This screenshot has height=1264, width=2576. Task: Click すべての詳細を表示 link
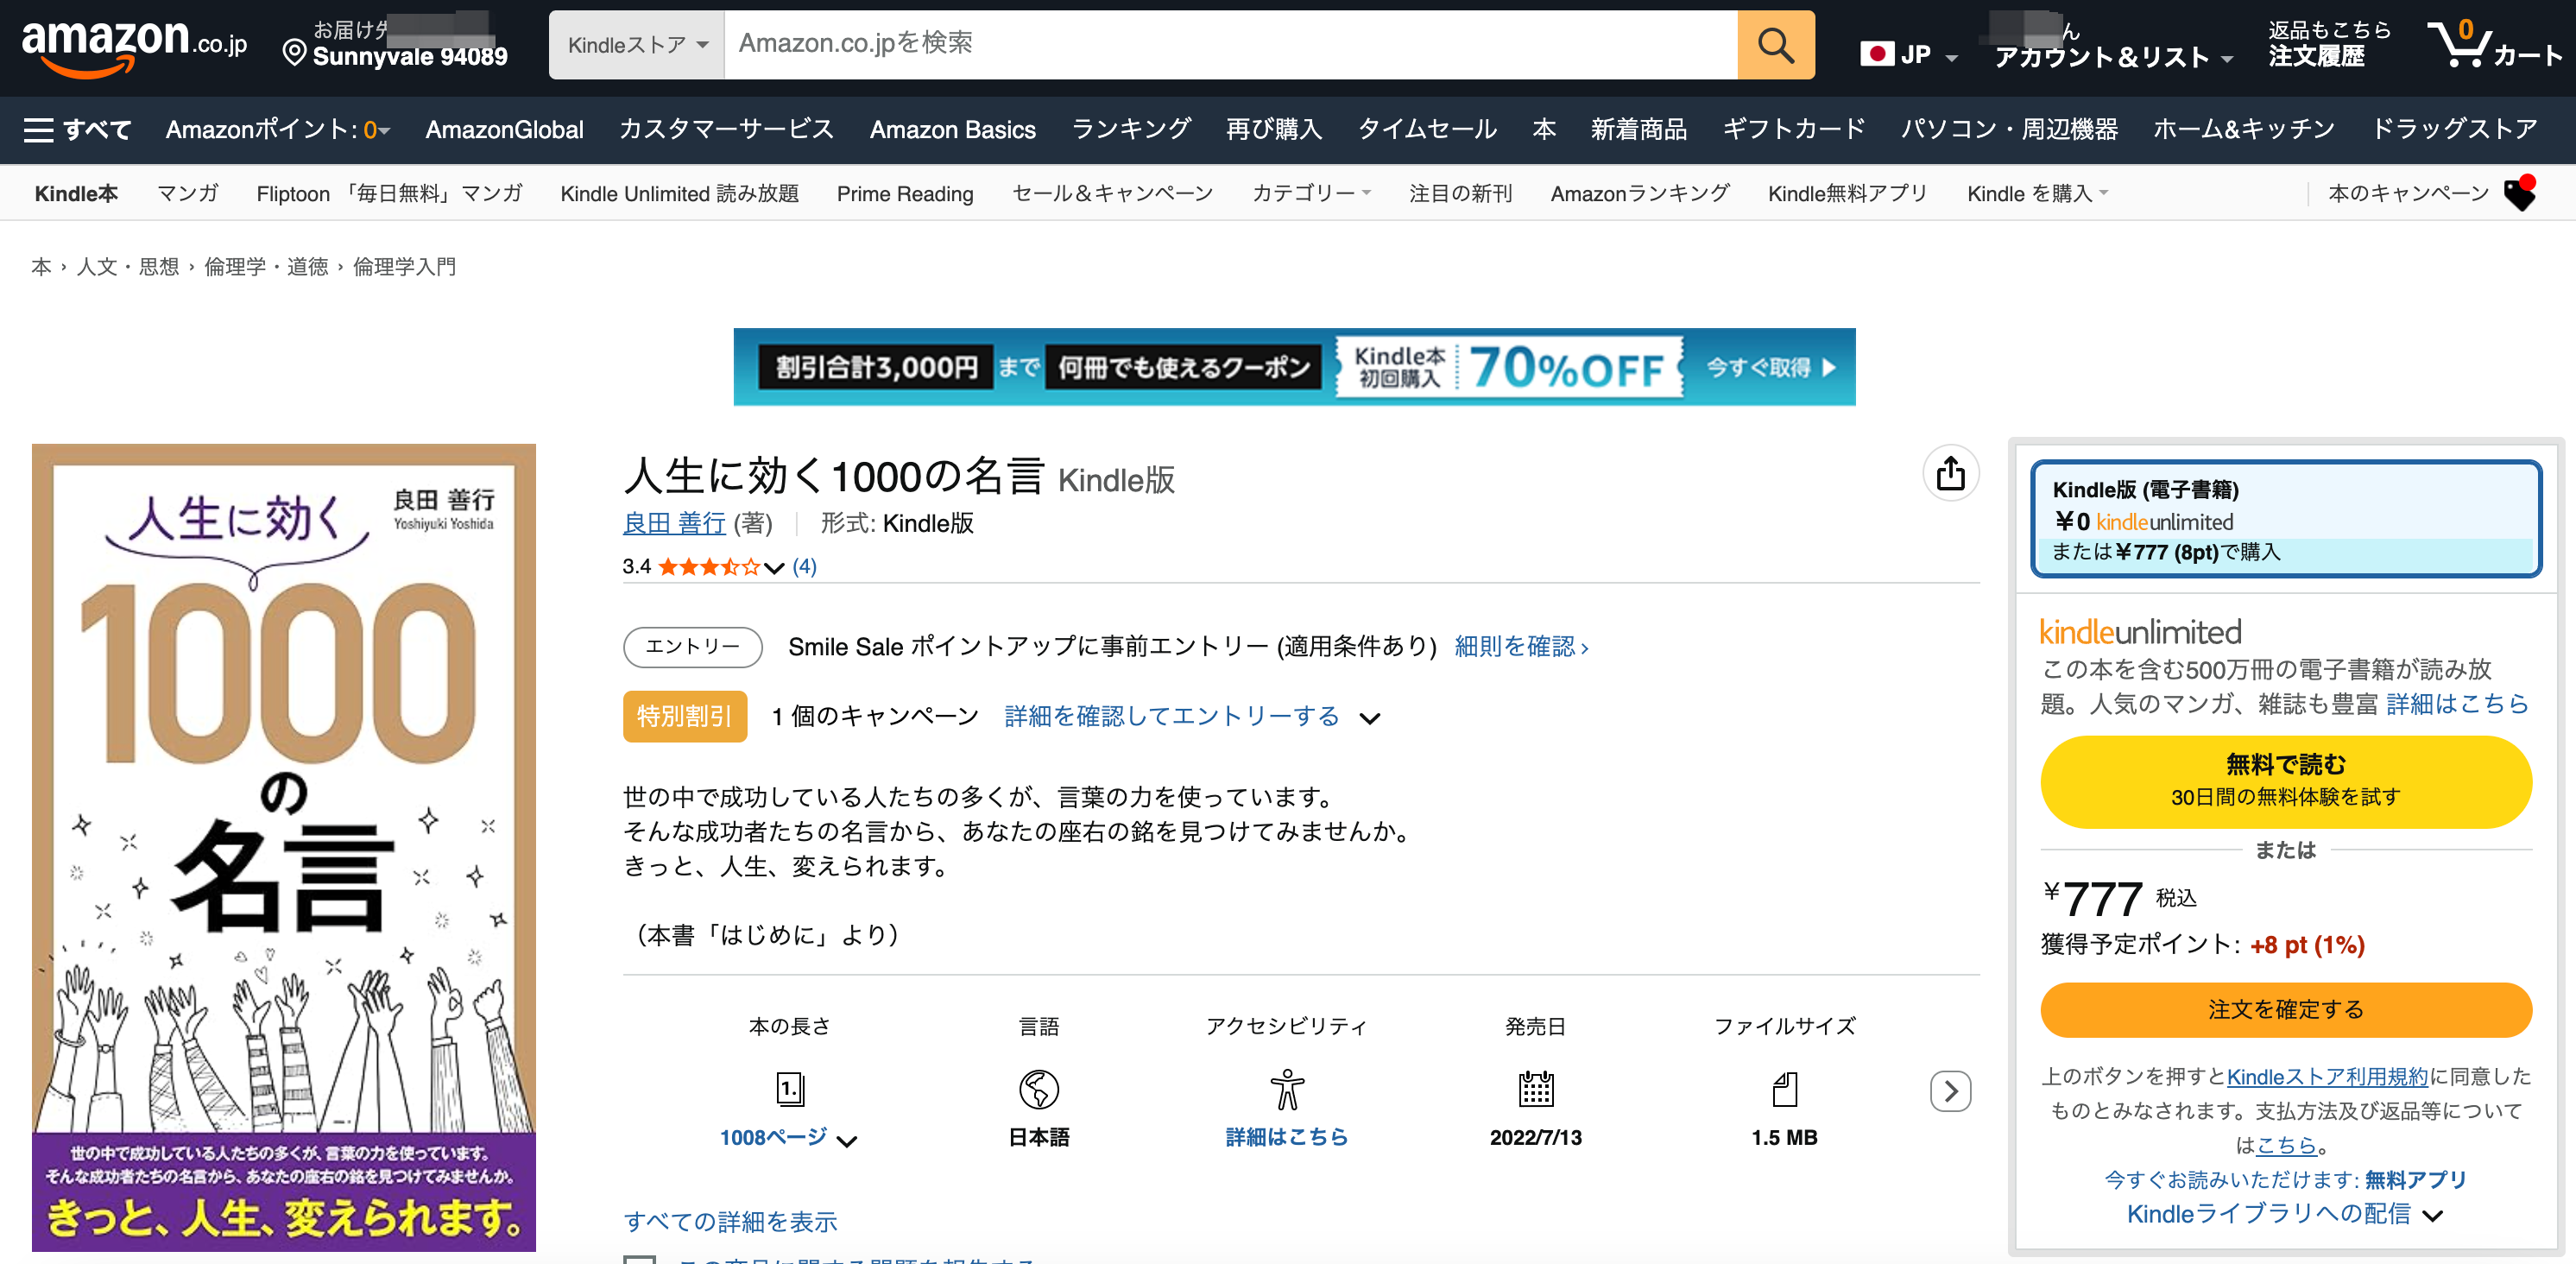[730, 1222]
